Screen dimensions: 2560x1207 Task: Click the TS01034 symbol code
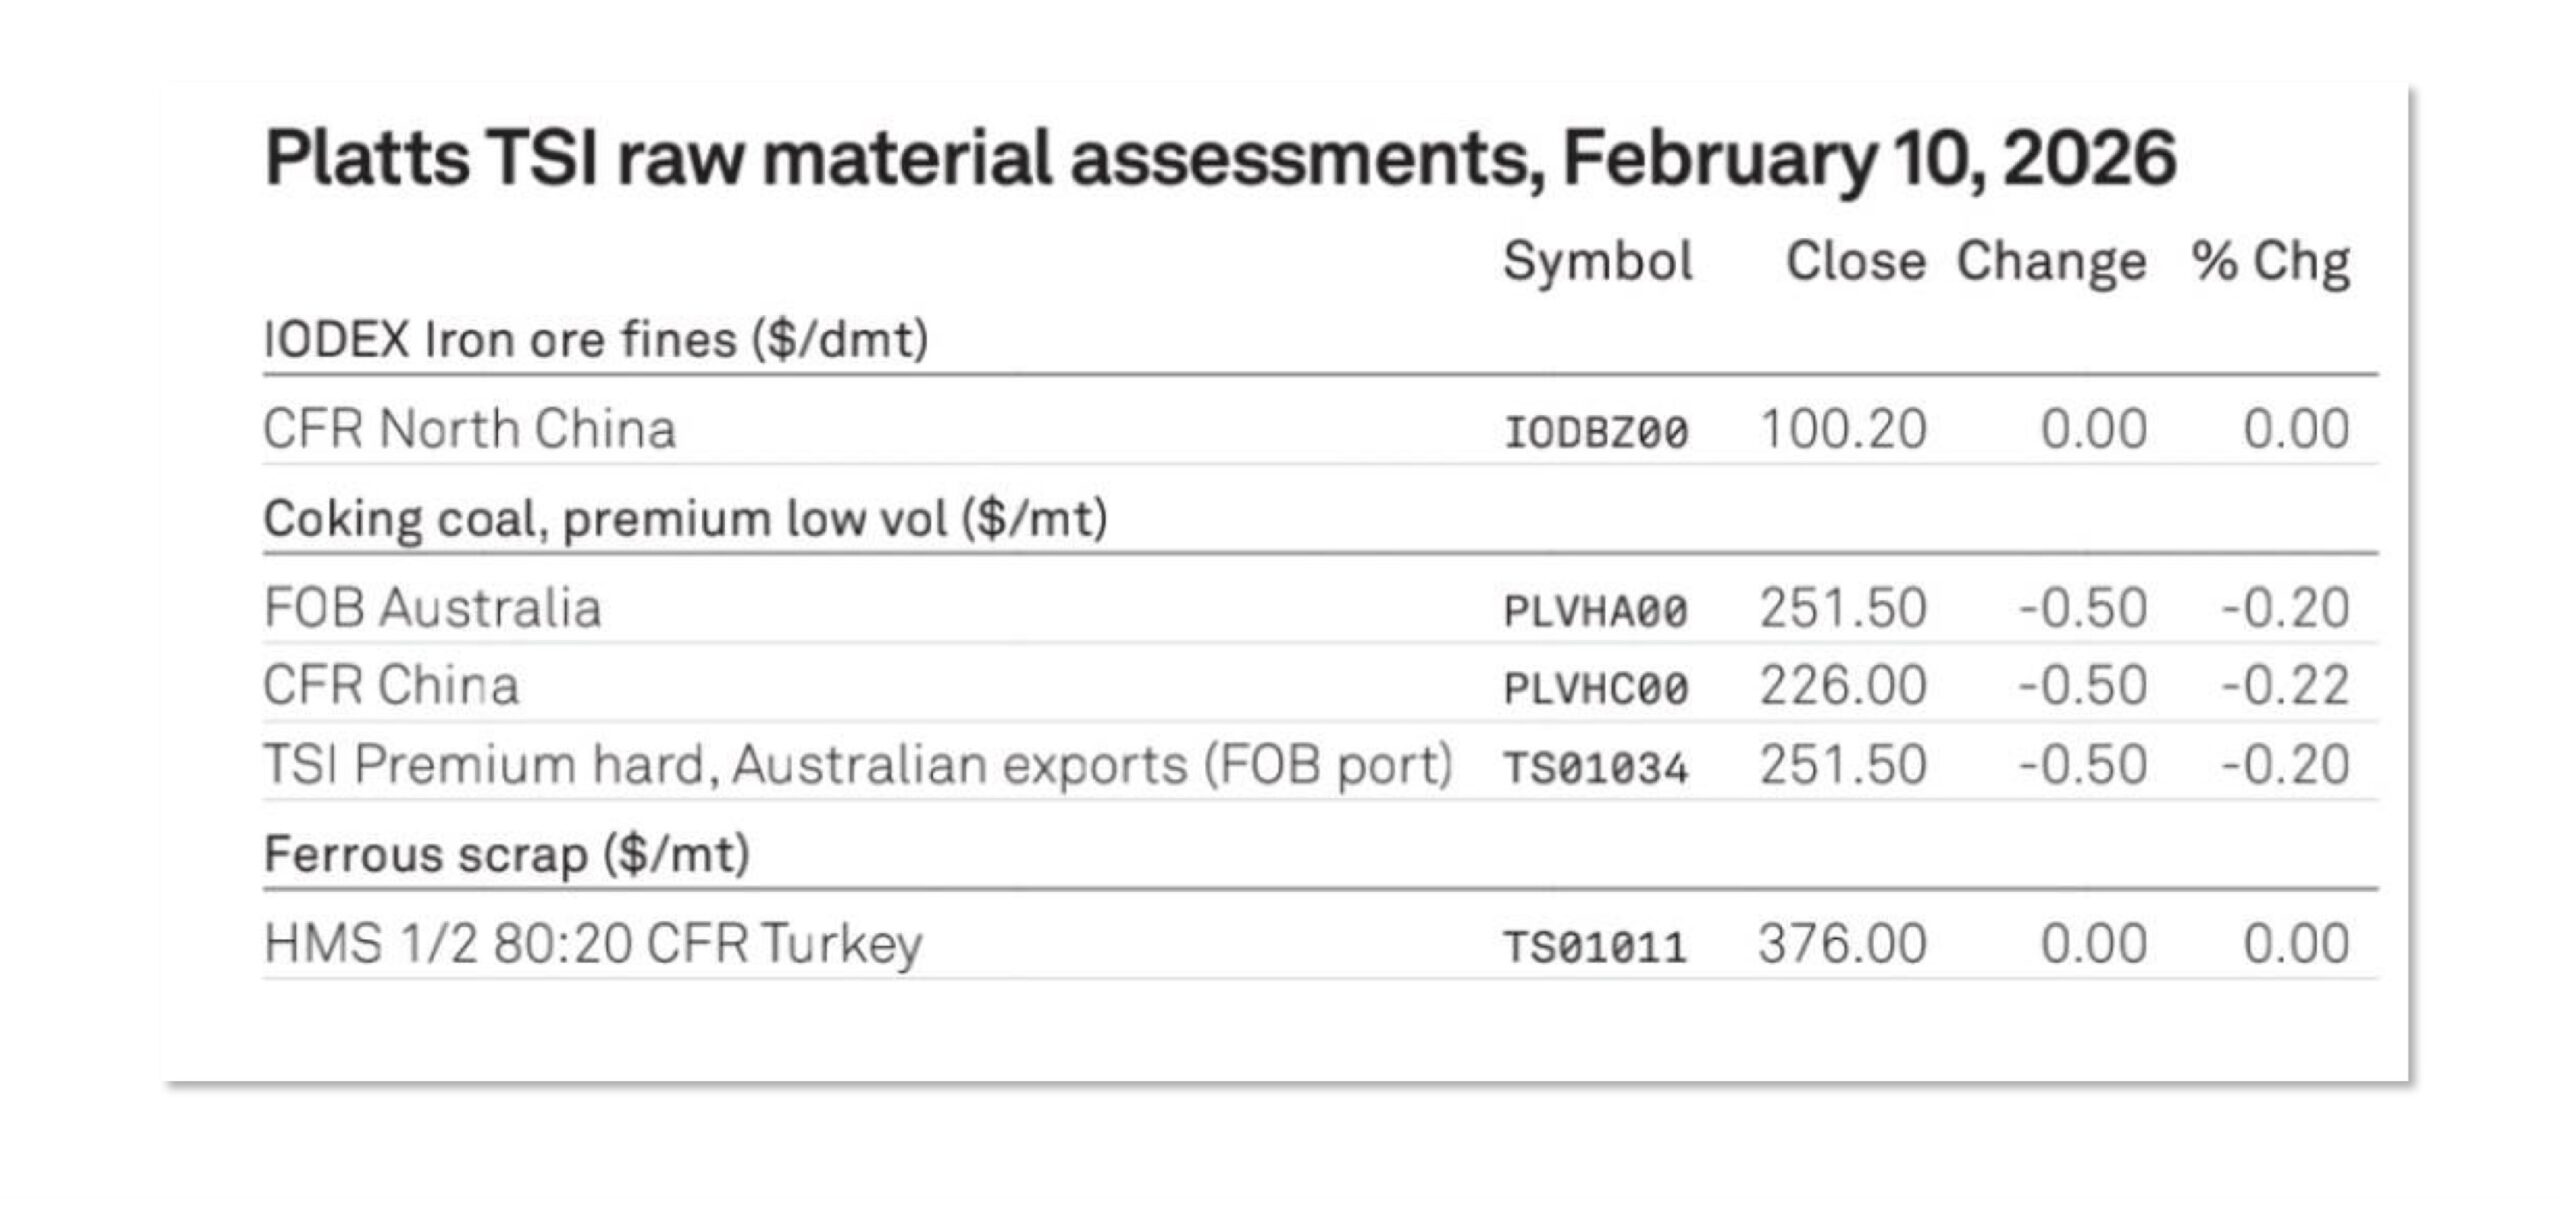coord(1596,768)
